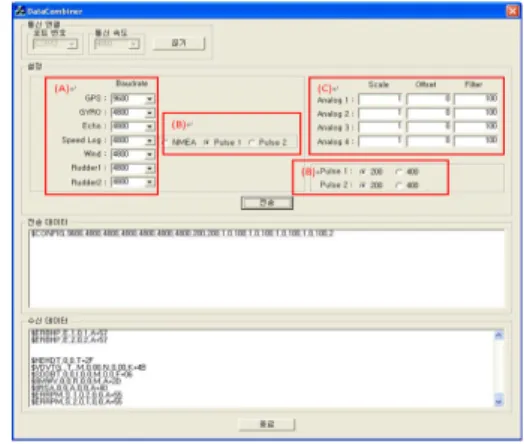Click the received data scroll up arrow
524x444 pixels.
[499, 335]
